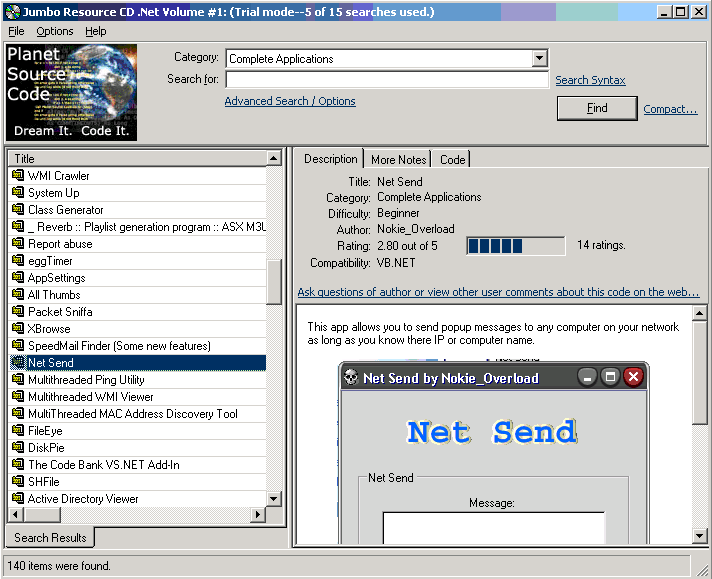
Task: Click the Jumbo Resource CD title bar icon
Action: 13,12
